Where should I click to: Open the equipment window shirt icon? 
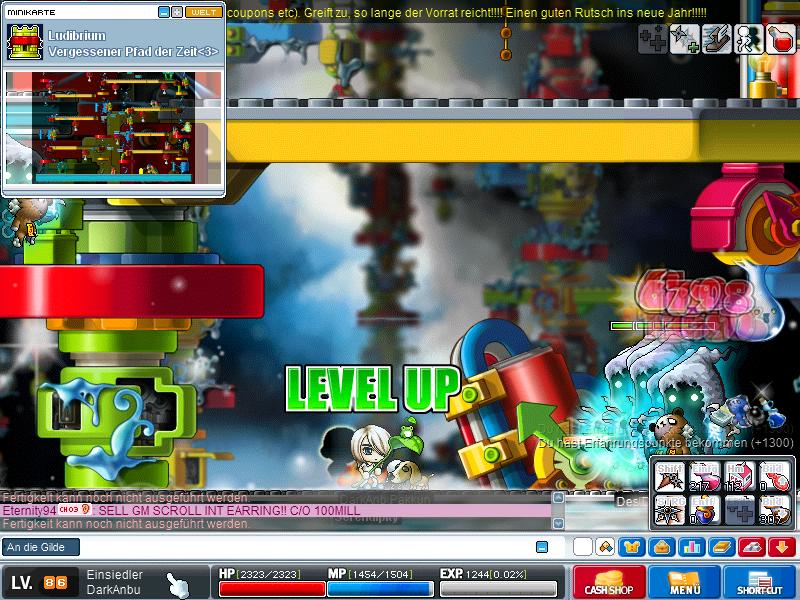(632, 547)
